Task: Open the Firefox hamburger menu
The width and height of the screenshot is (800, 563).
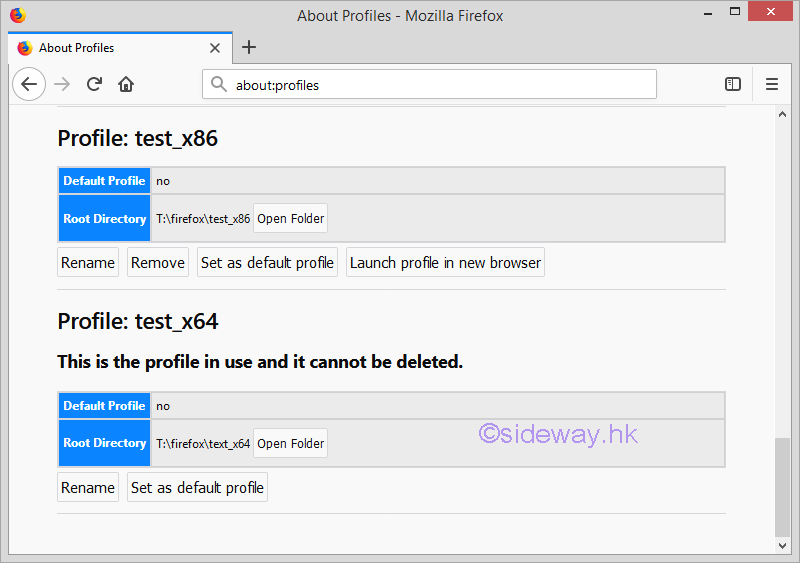Action: tap(771, 85)
